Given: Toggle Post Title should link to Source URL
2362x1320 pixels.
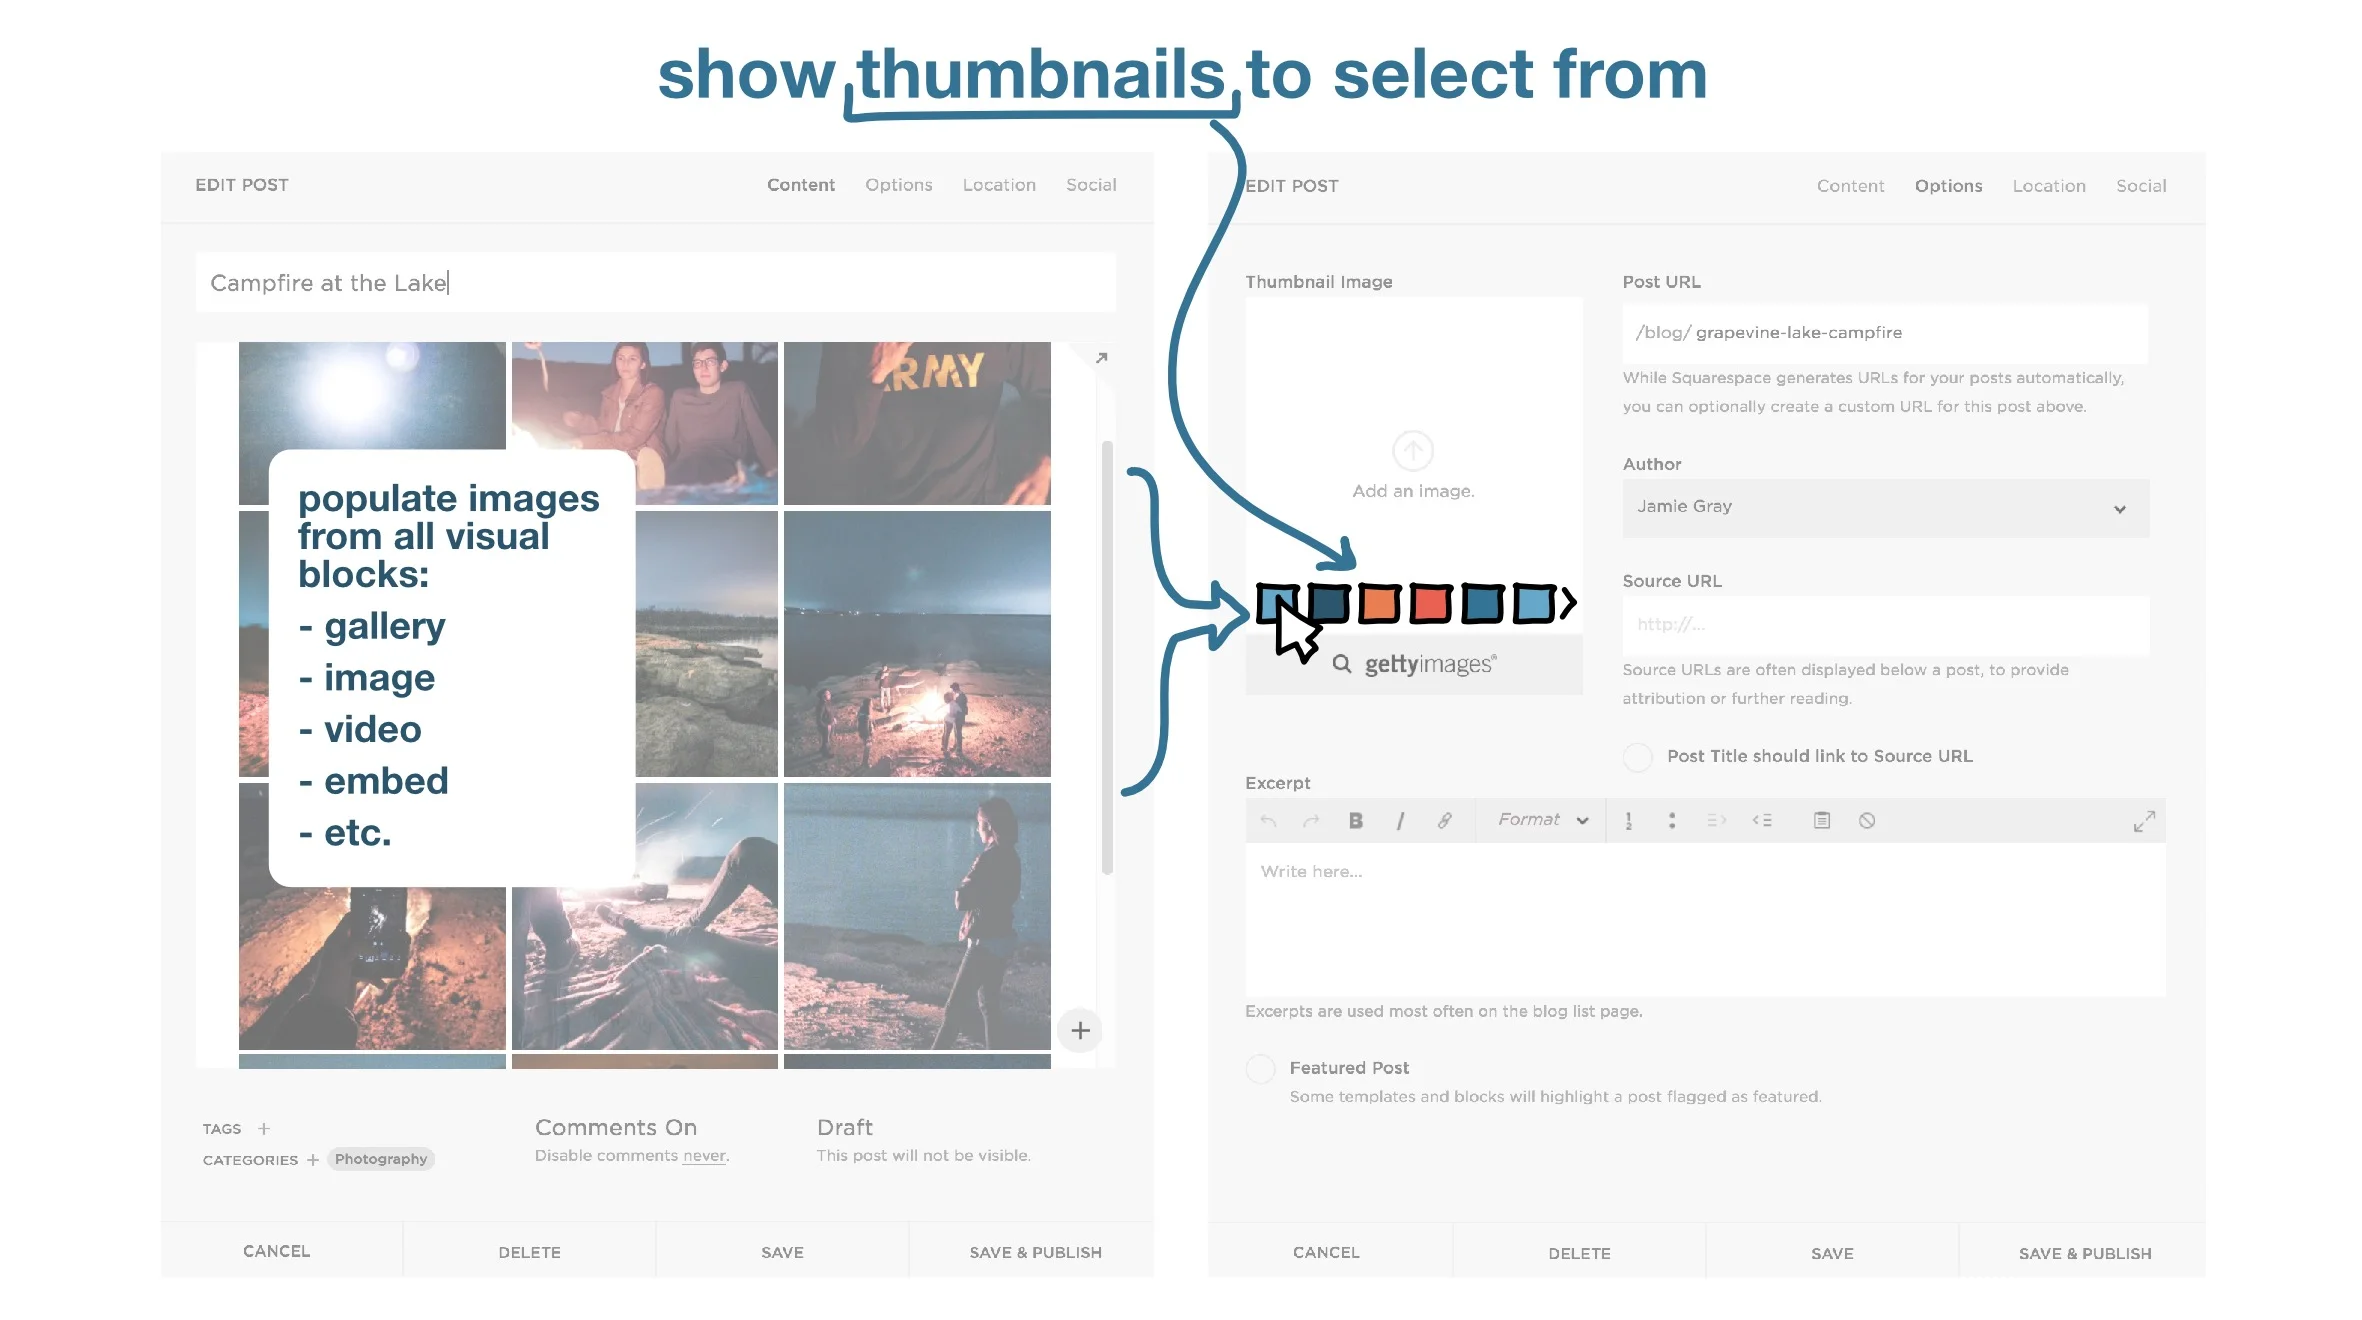Looking at the screenshot, I should pyautogui.click(x=1637, y=756).
